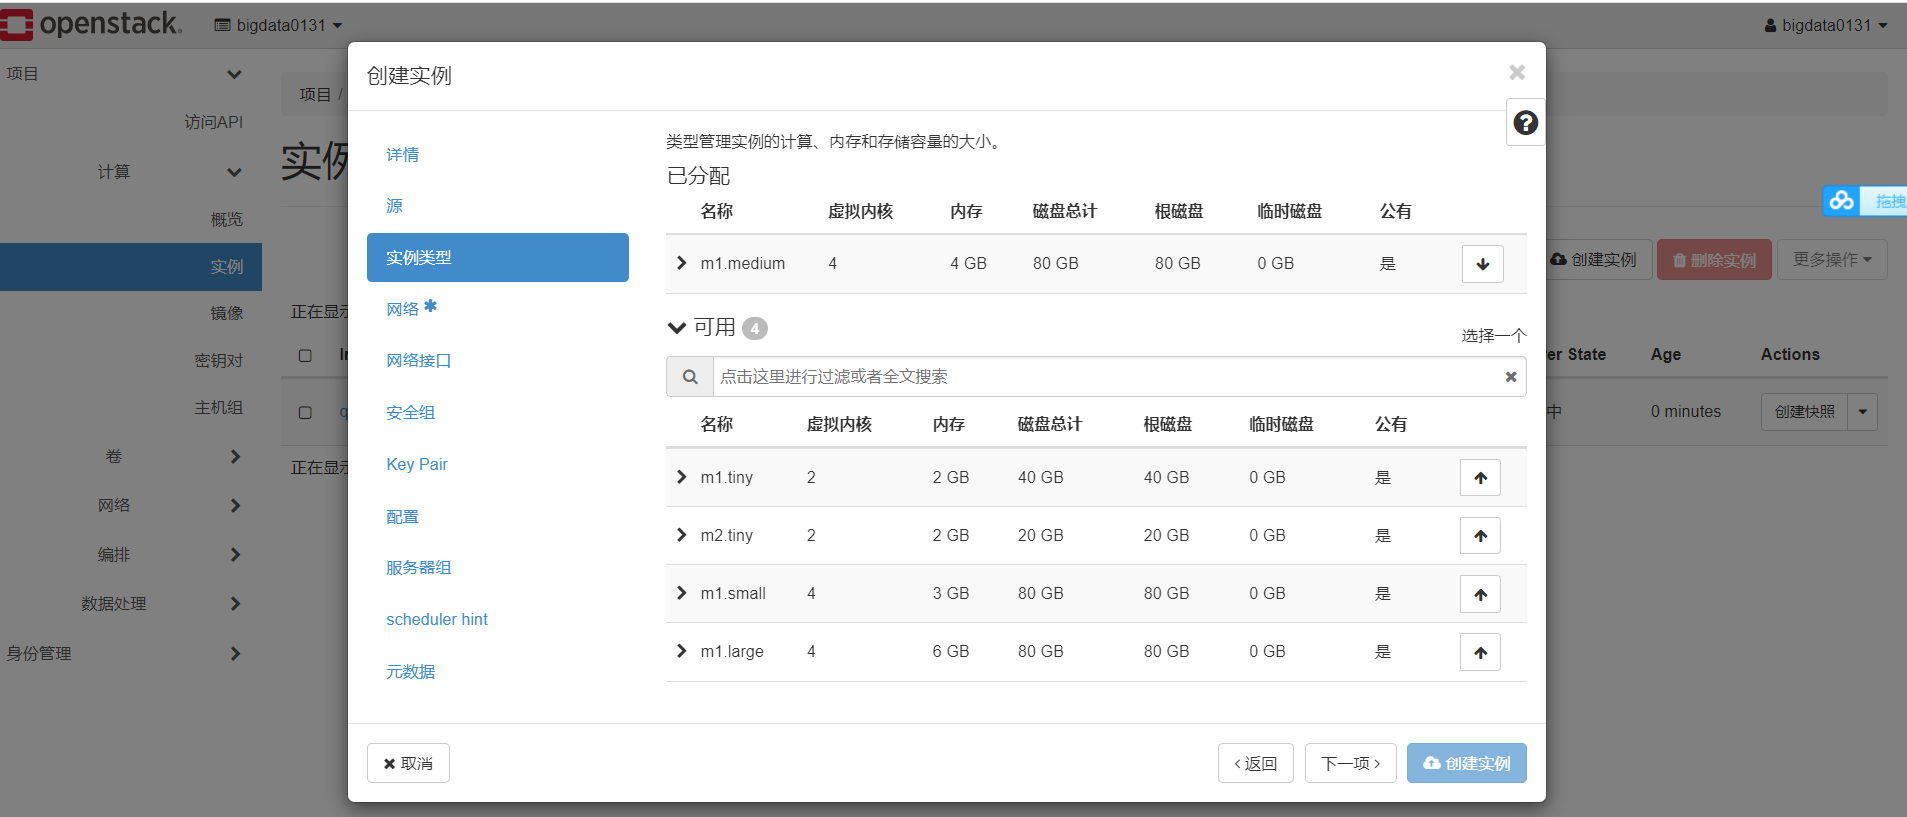
Task: Click the blue cloud extension icon
Action: pos(1841,201)
